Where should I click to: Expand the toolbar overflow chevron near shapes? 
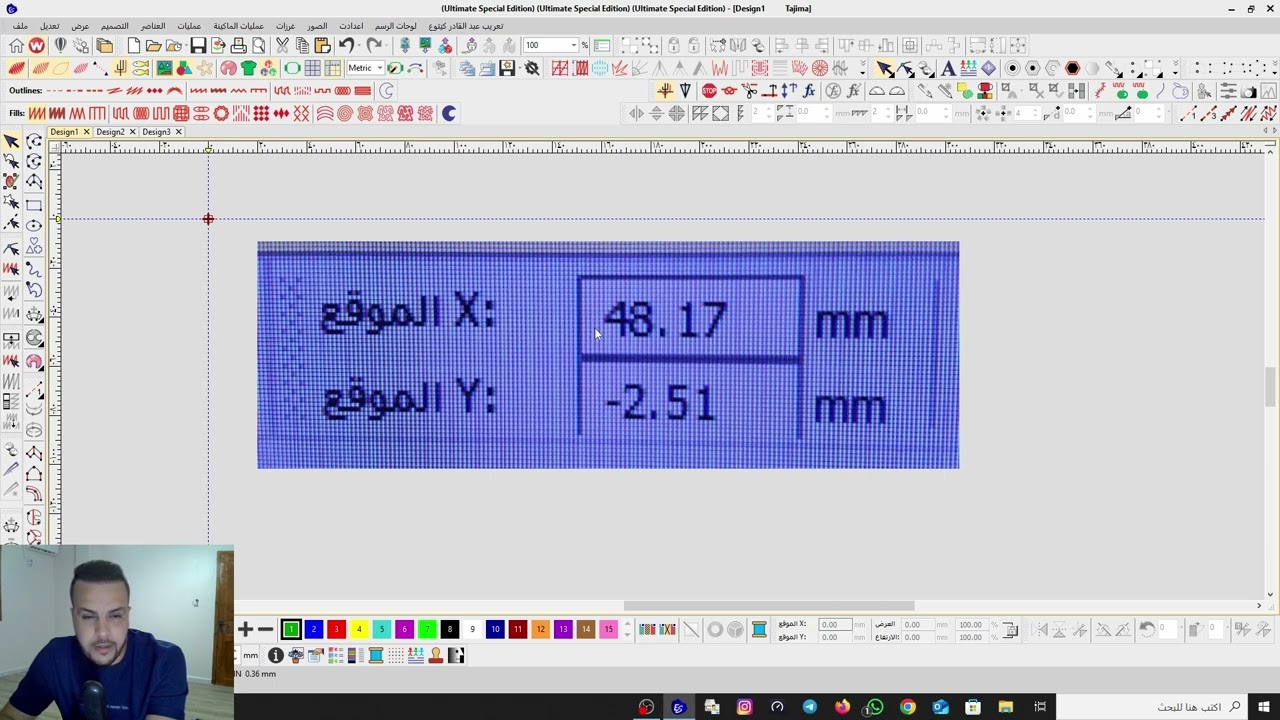pyautogui.click(x=1175, y=68)
